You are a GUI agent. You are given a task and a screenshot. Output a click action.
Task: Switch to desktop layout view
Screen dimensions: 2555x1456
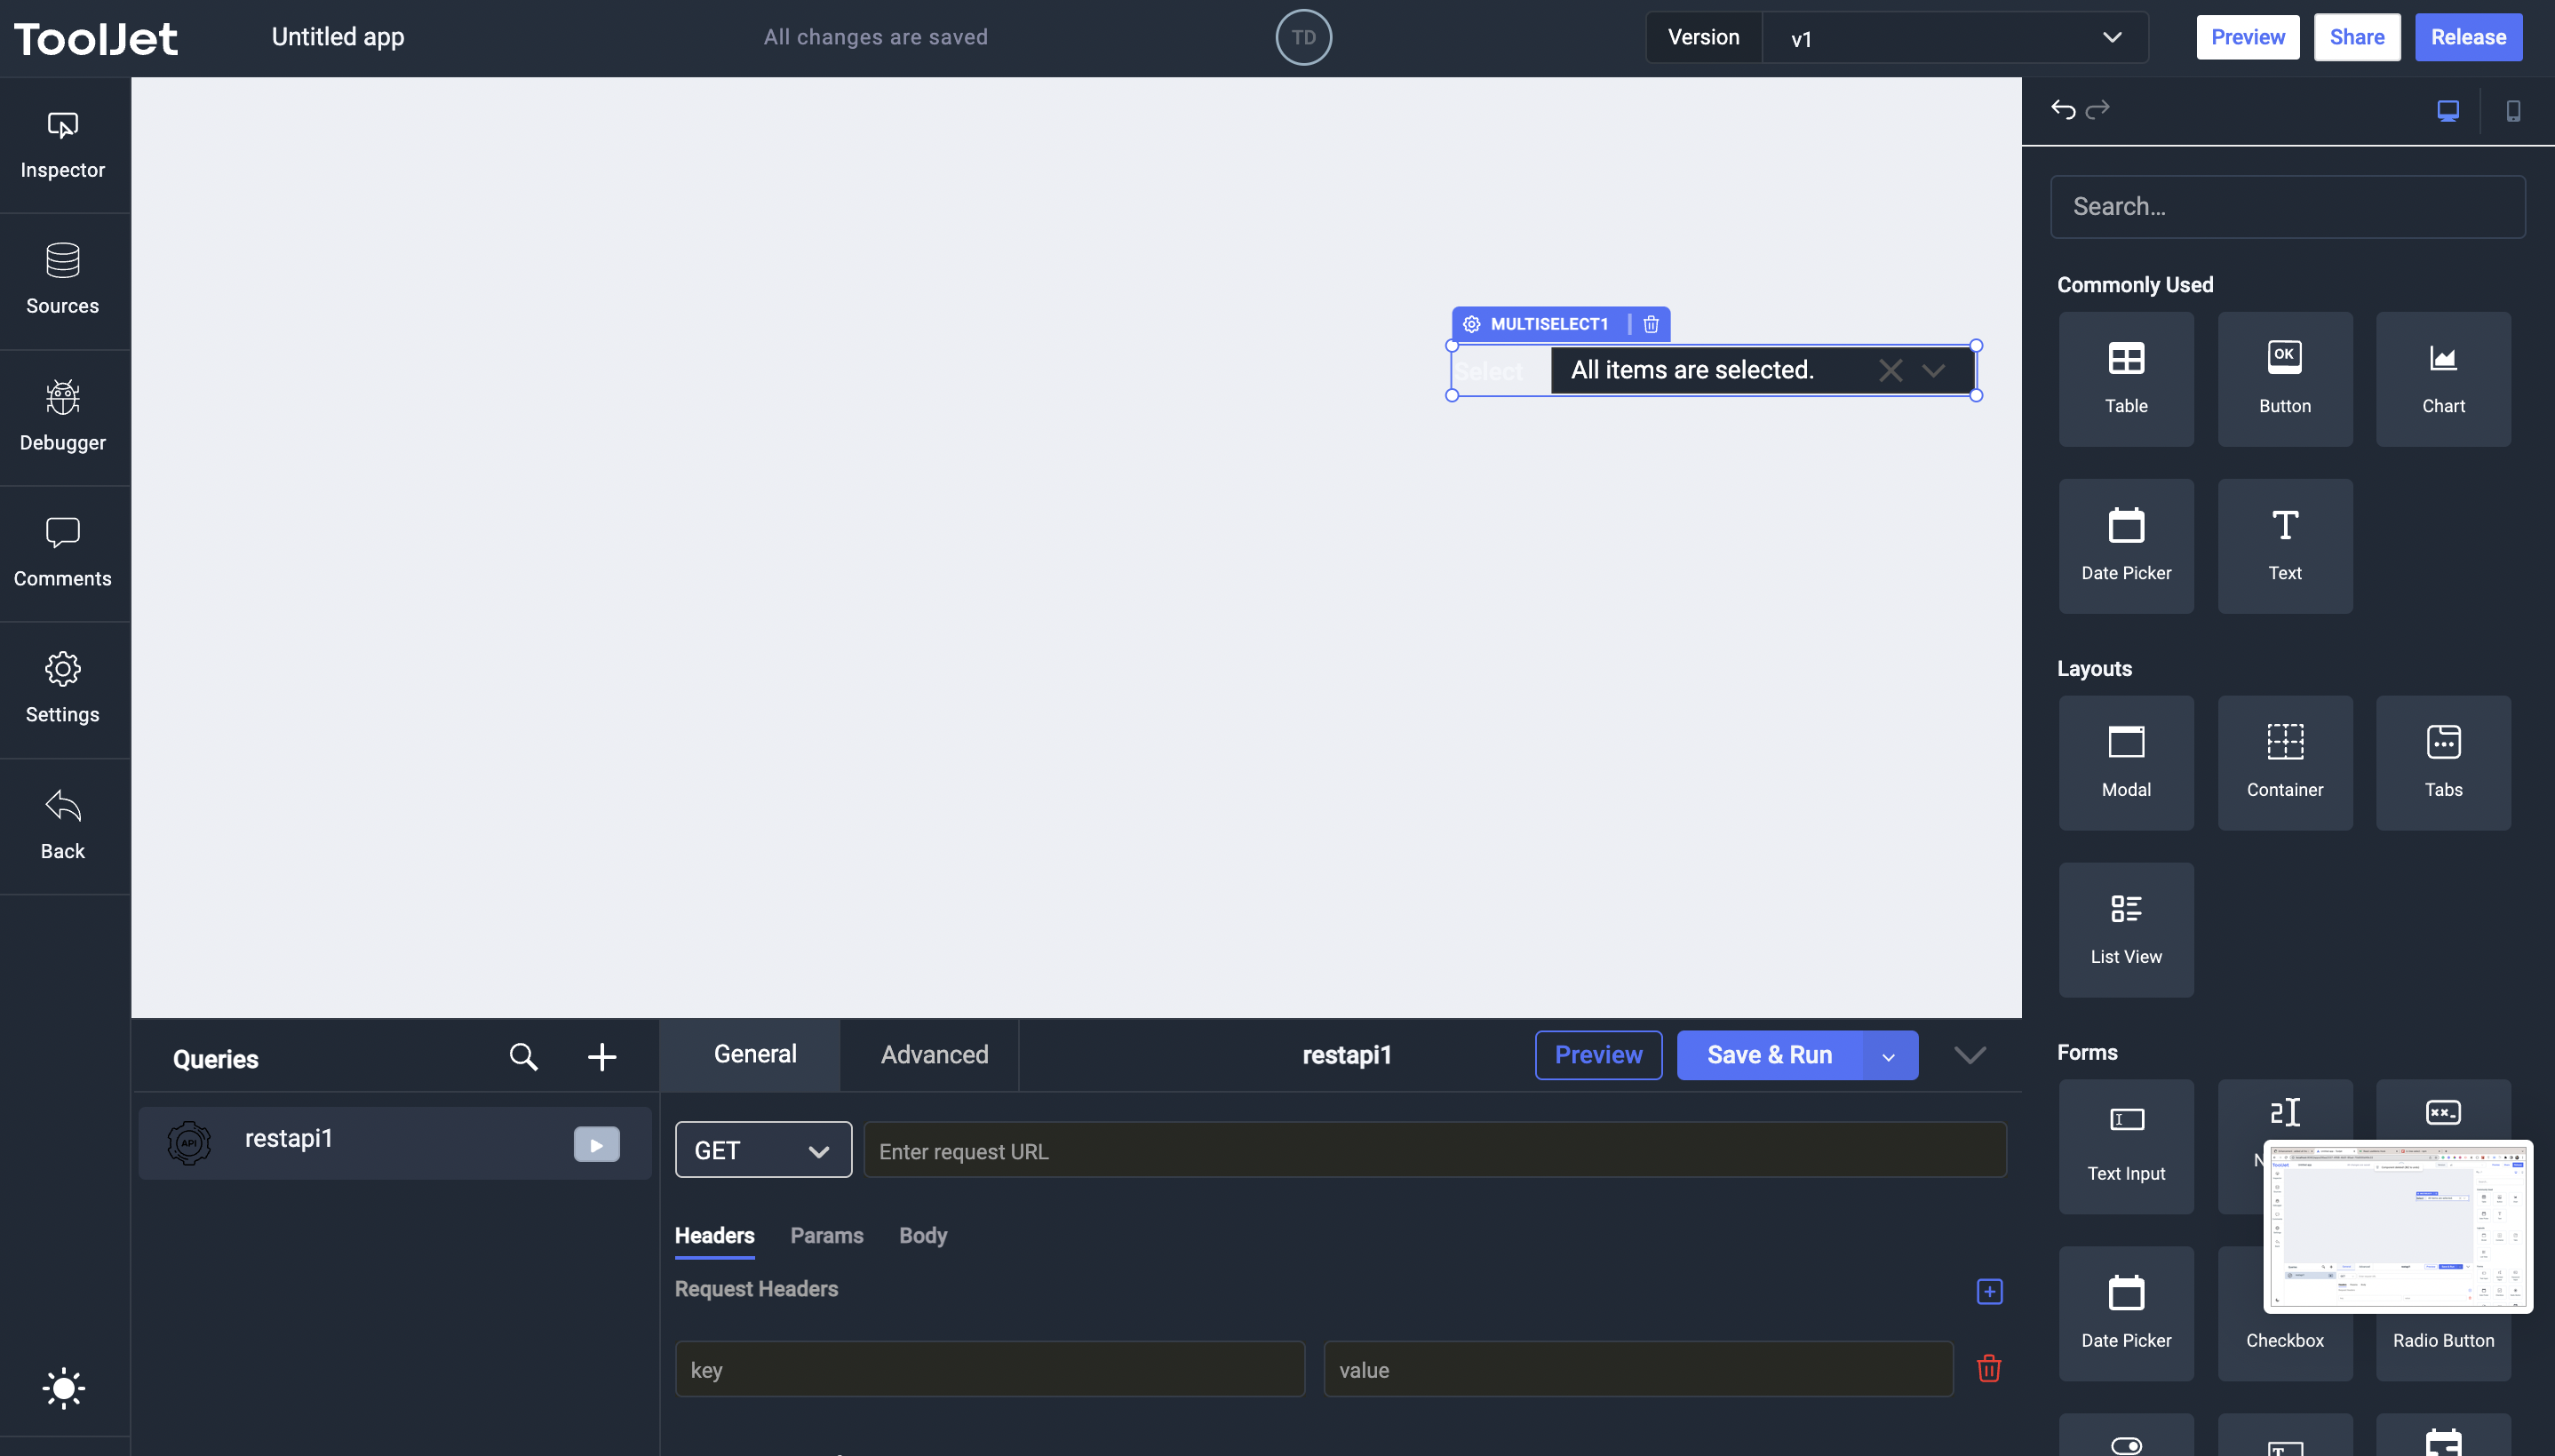point(2448,110)
